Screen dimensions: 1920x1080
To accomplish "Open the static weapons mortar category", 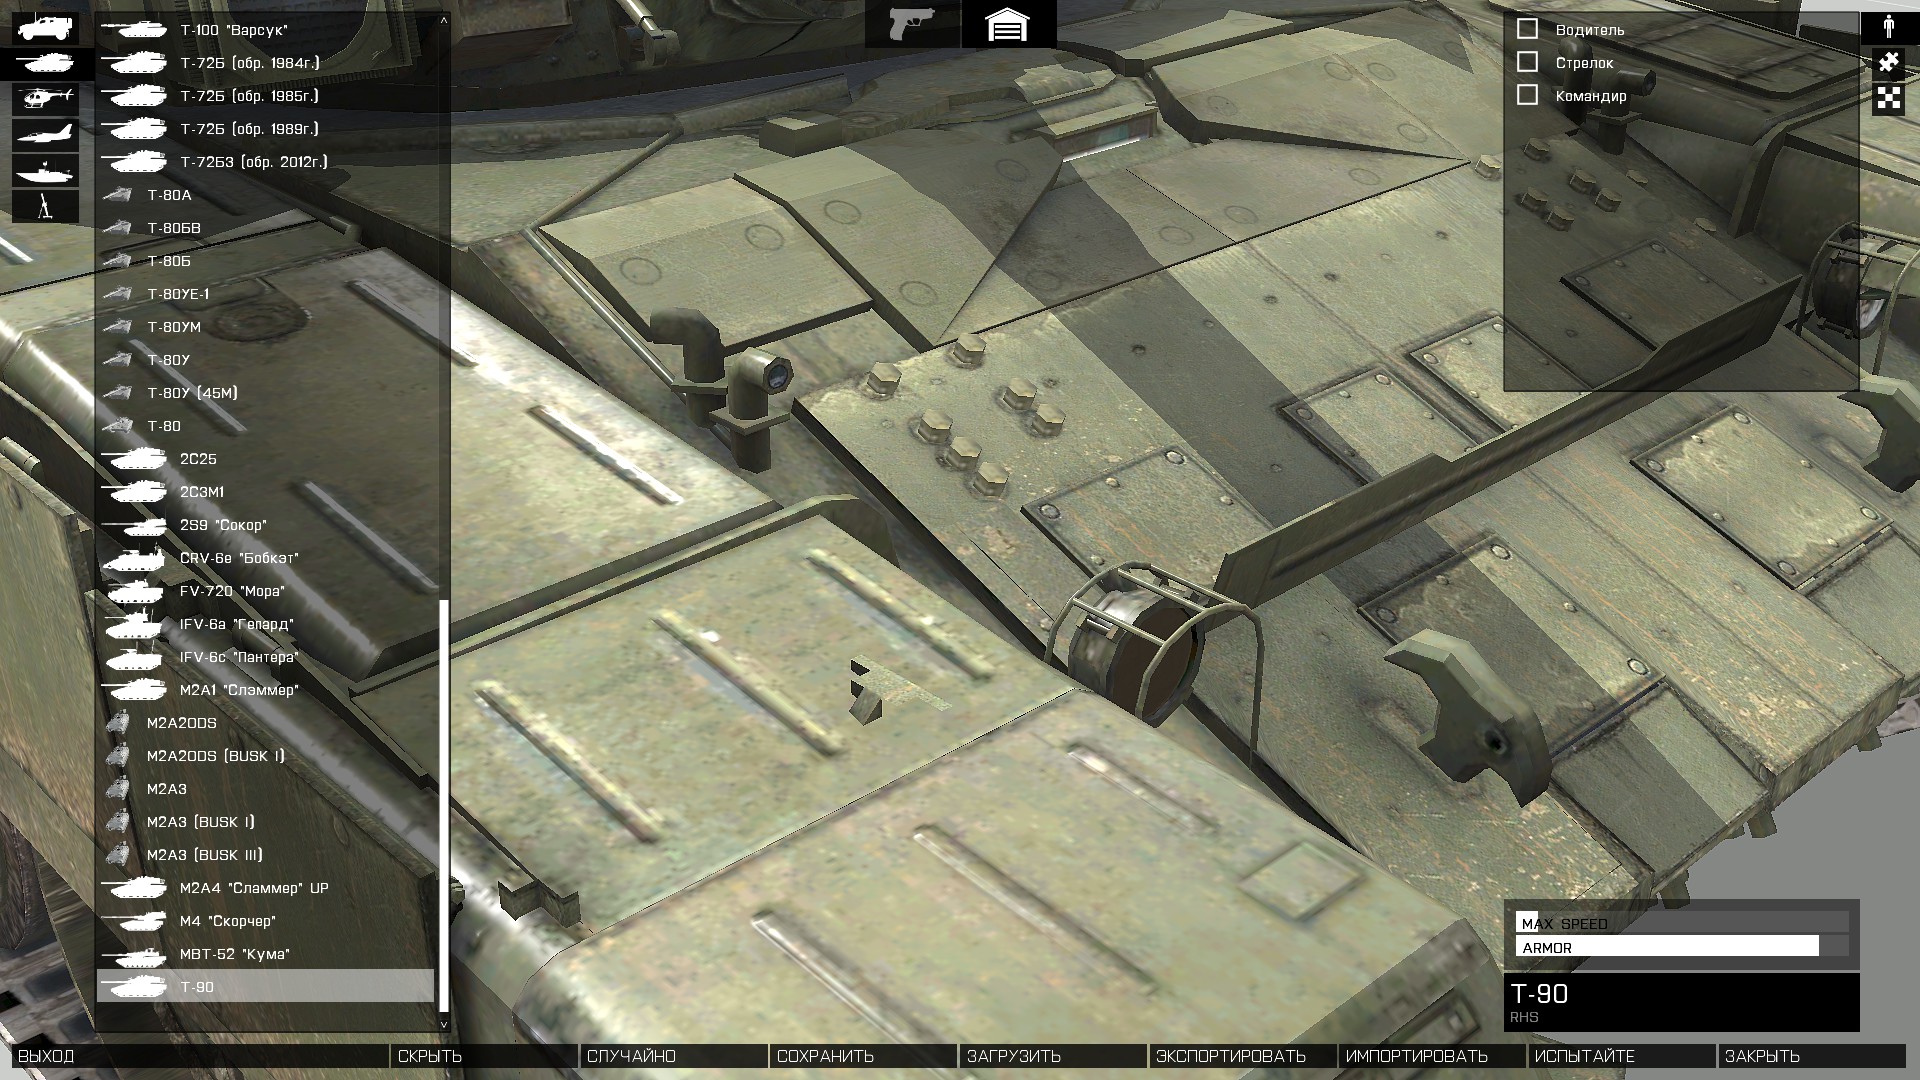I will 45,206.
